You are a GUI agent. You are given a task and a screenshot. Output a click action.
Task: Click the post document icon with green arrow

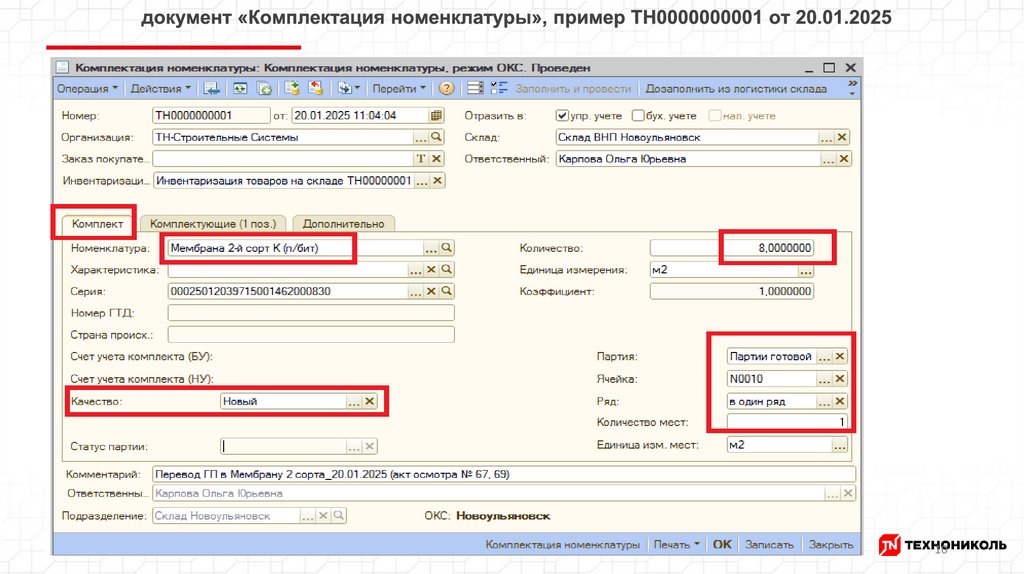click(291, 88)
